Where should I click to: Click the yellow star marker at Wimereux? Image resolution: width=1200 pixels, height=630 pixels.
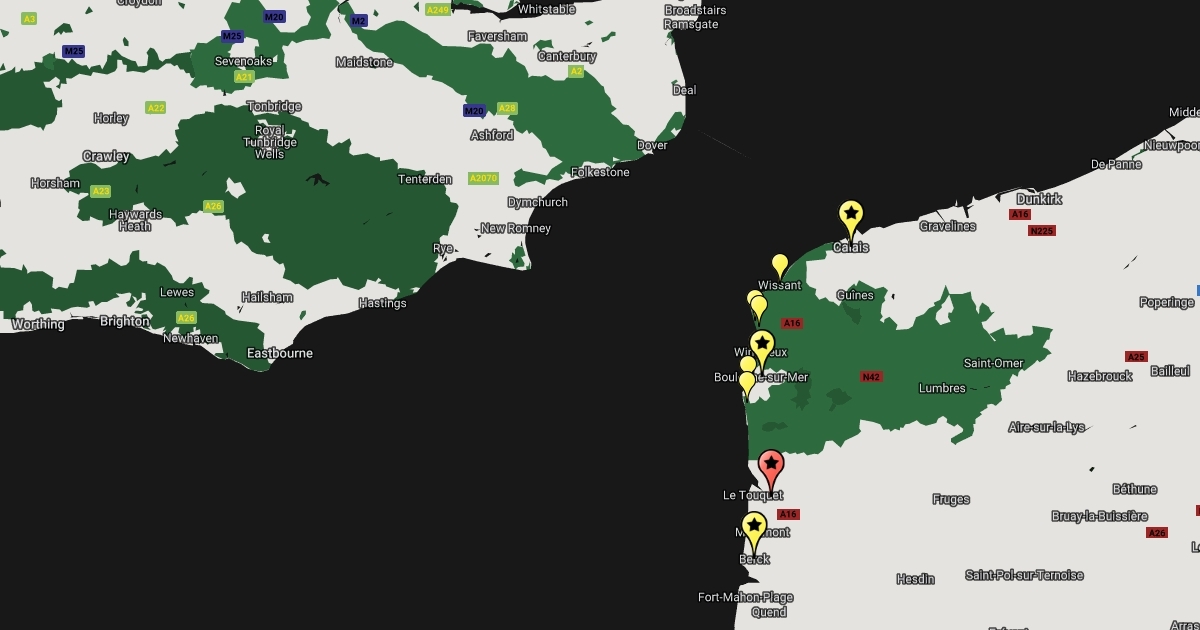tap(762, 346)
